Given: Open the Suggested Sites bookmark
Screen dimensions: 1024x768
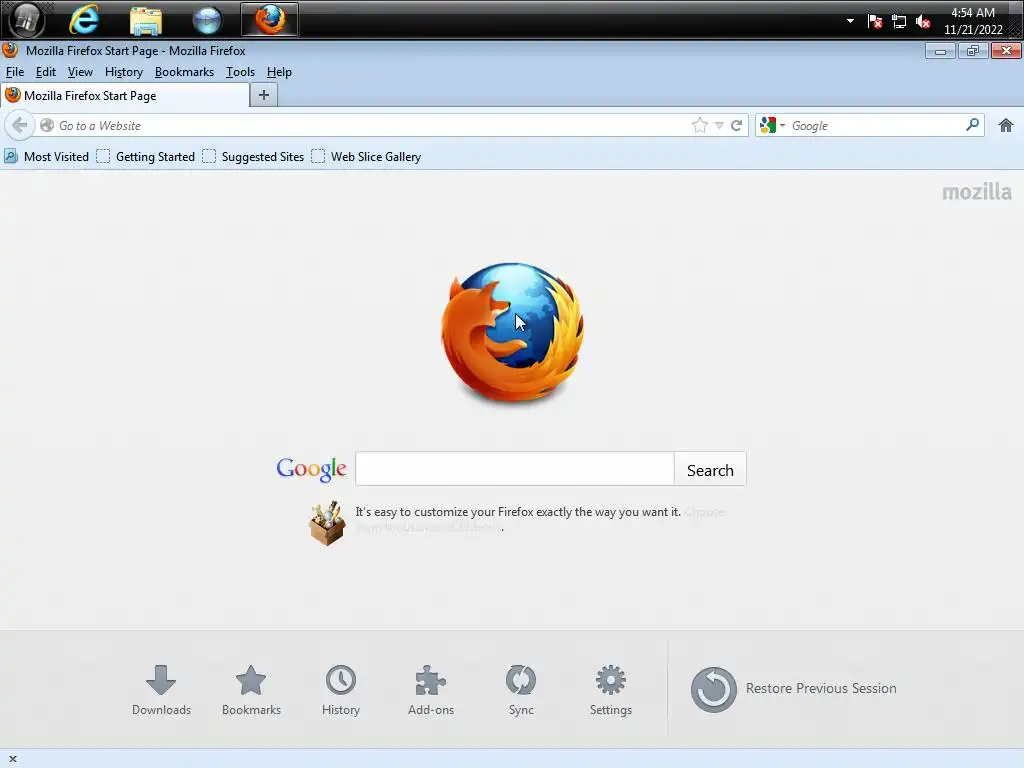Looking at the screenshot, I should (253, 157).
